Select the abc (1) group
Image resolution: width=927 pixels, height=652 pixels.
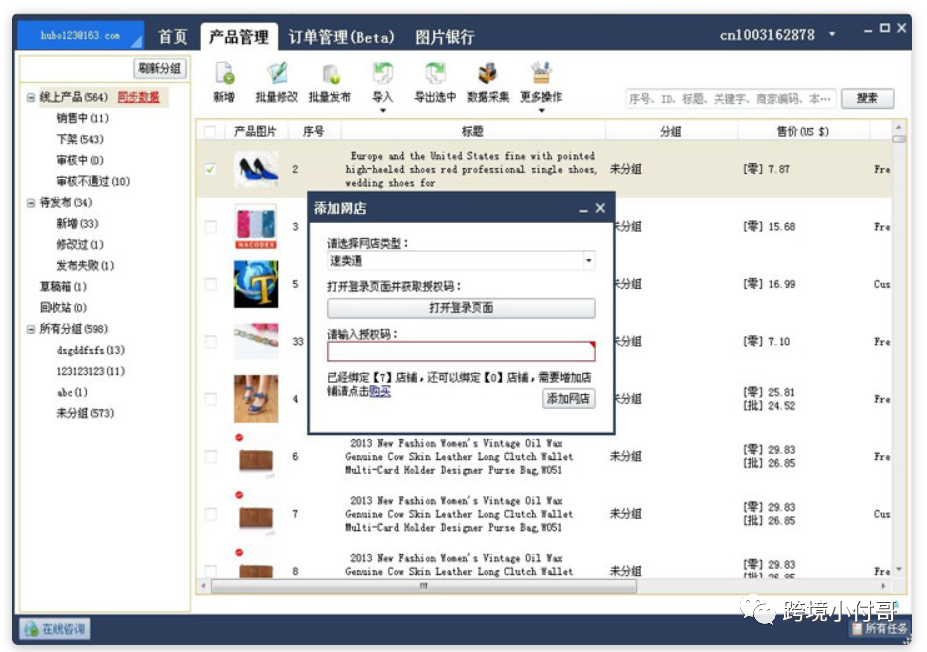(x=72, y=393)
